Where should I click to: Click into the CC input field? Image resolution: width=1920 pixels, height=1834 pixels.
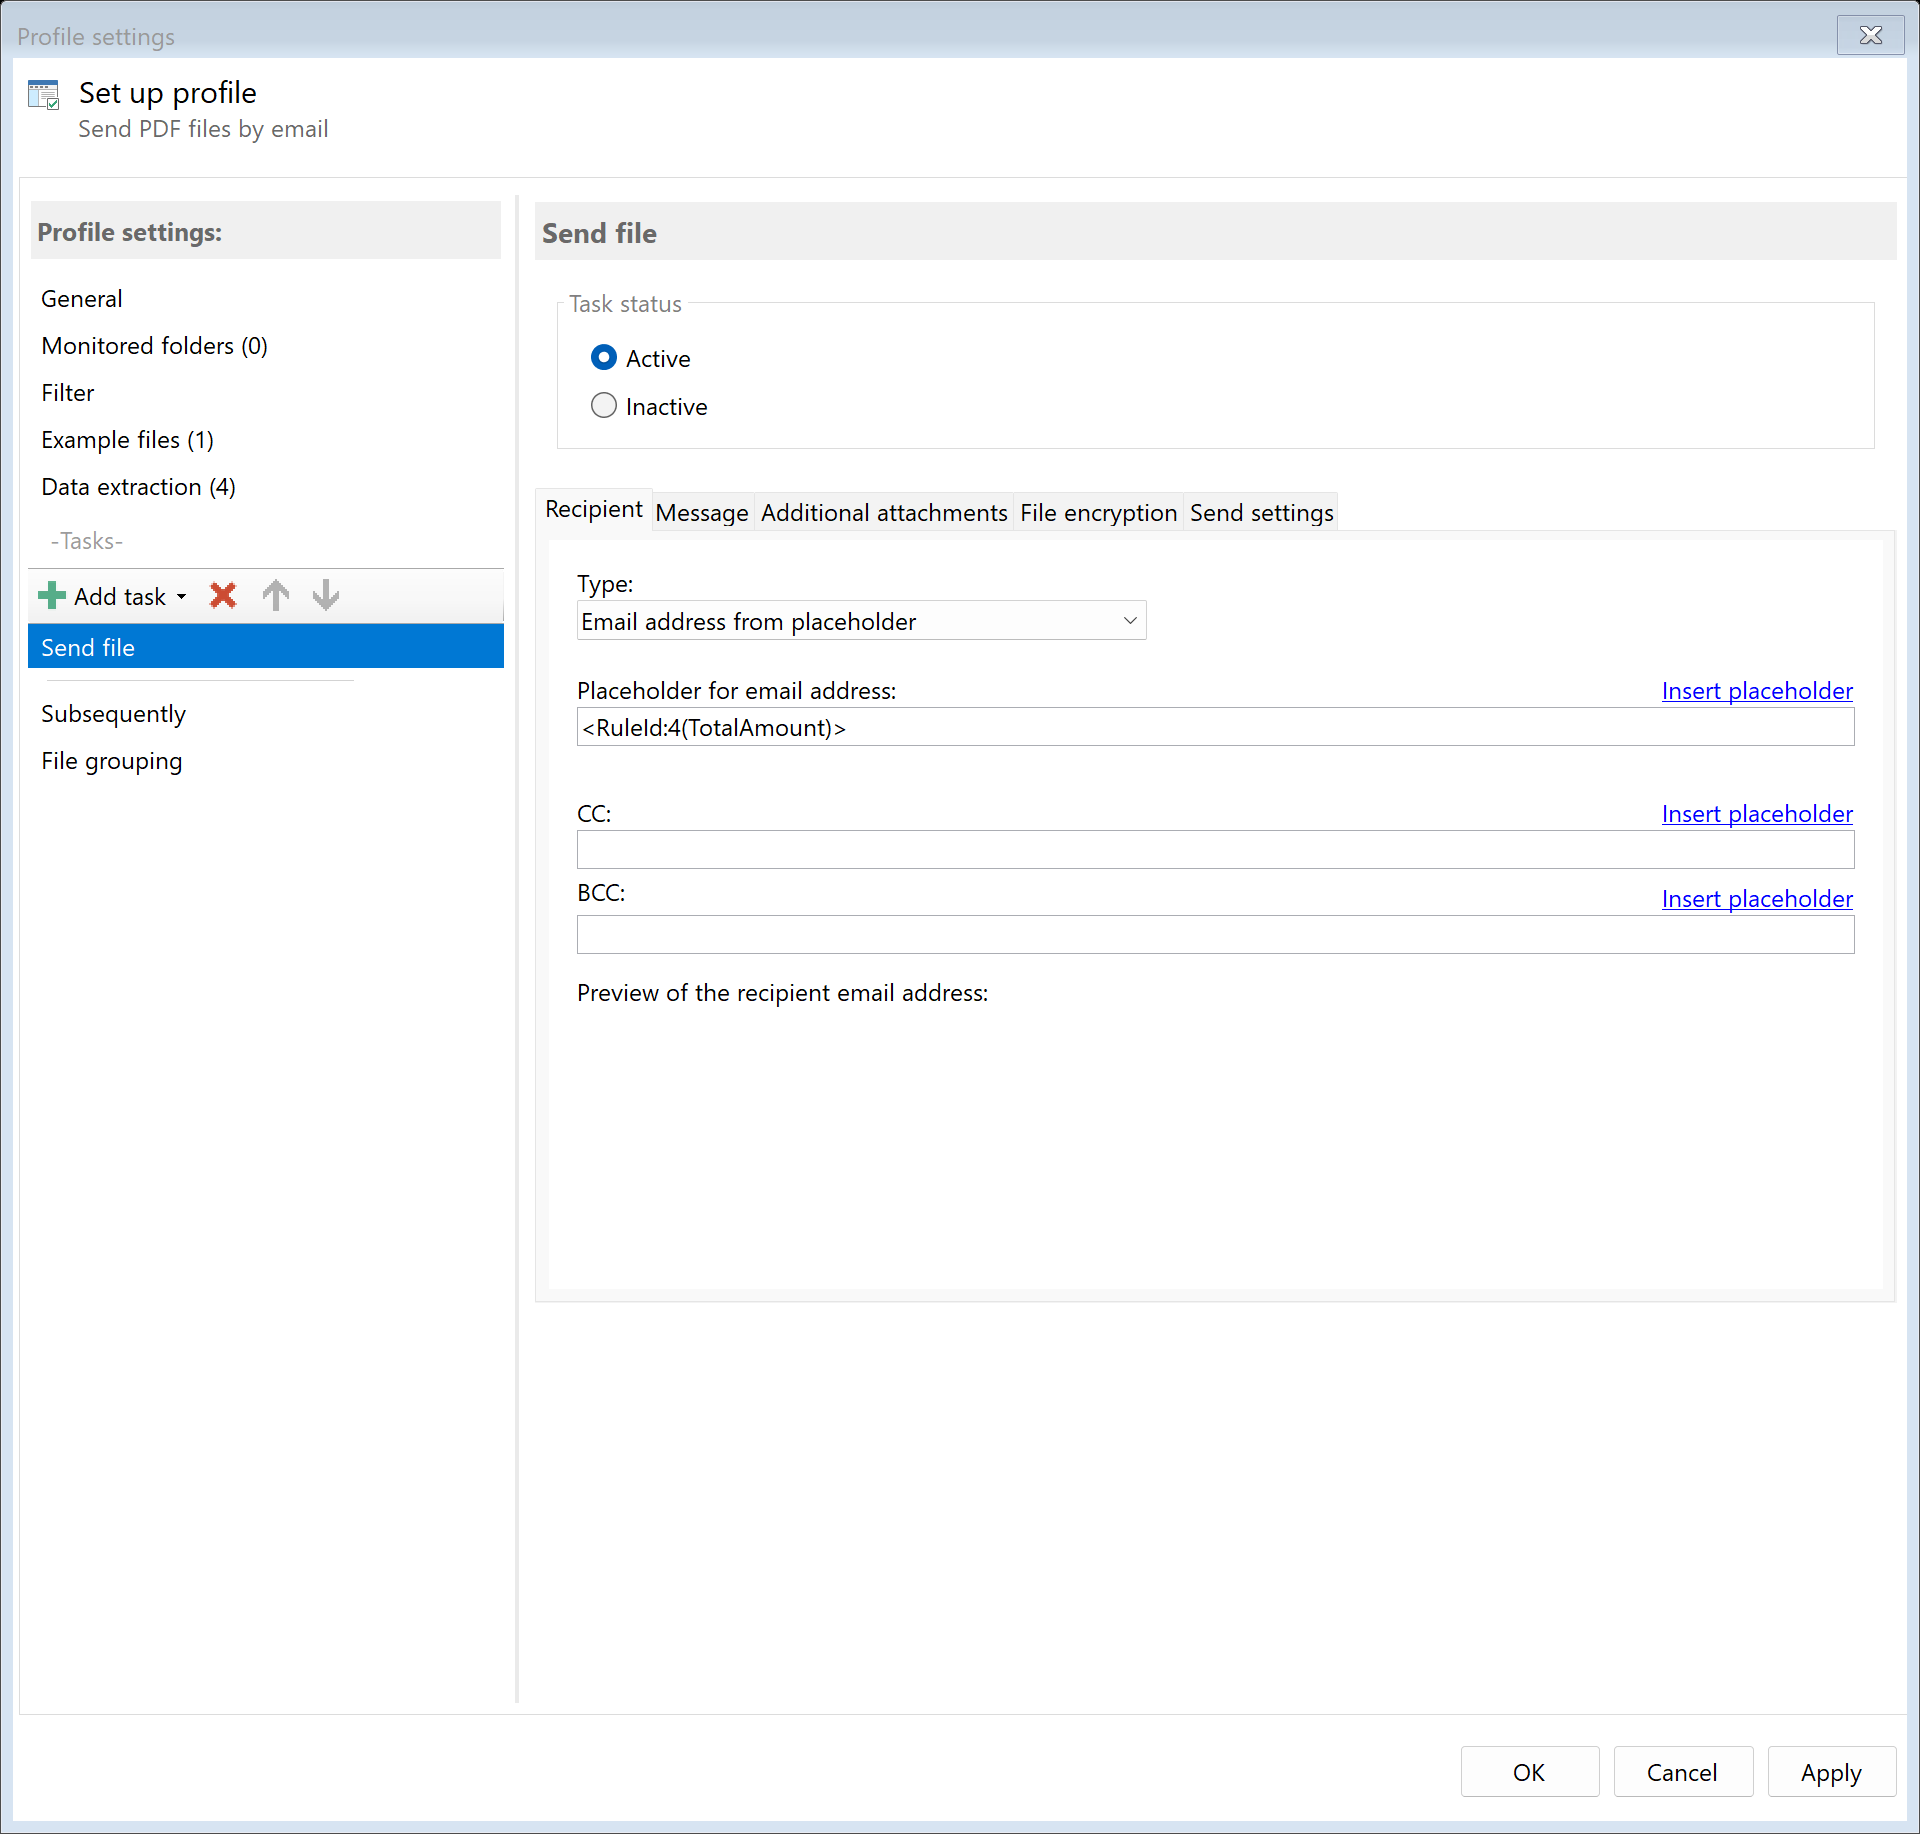click(x=1215, y=850)
